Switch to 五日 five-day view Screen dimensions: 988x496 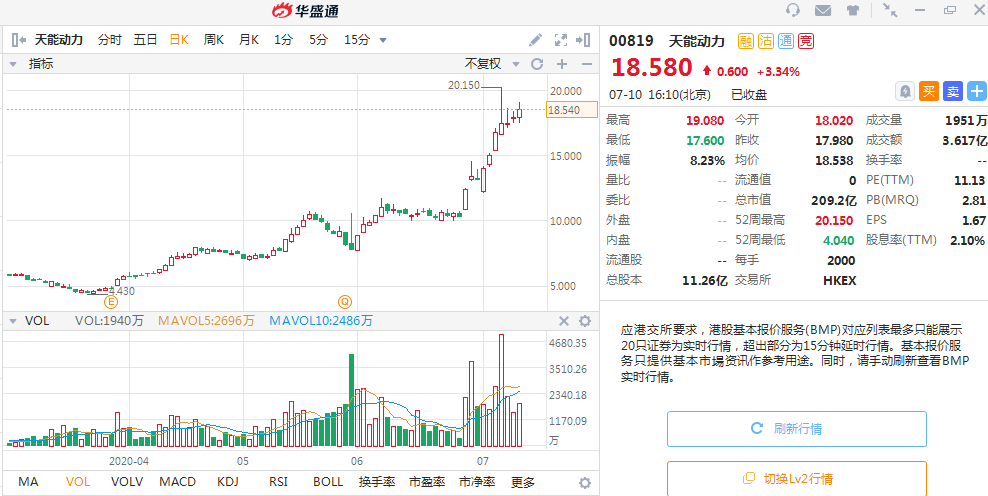click(x=146, y=40)
